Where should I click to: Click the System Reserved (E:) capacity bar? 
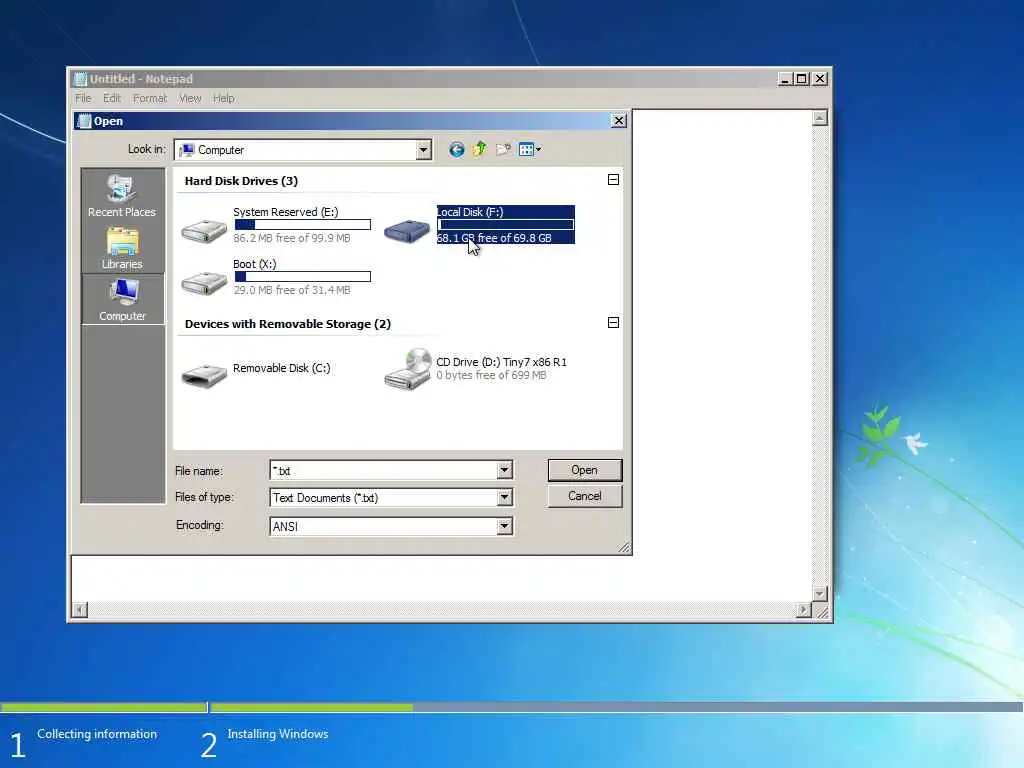(x=302, y=225)
